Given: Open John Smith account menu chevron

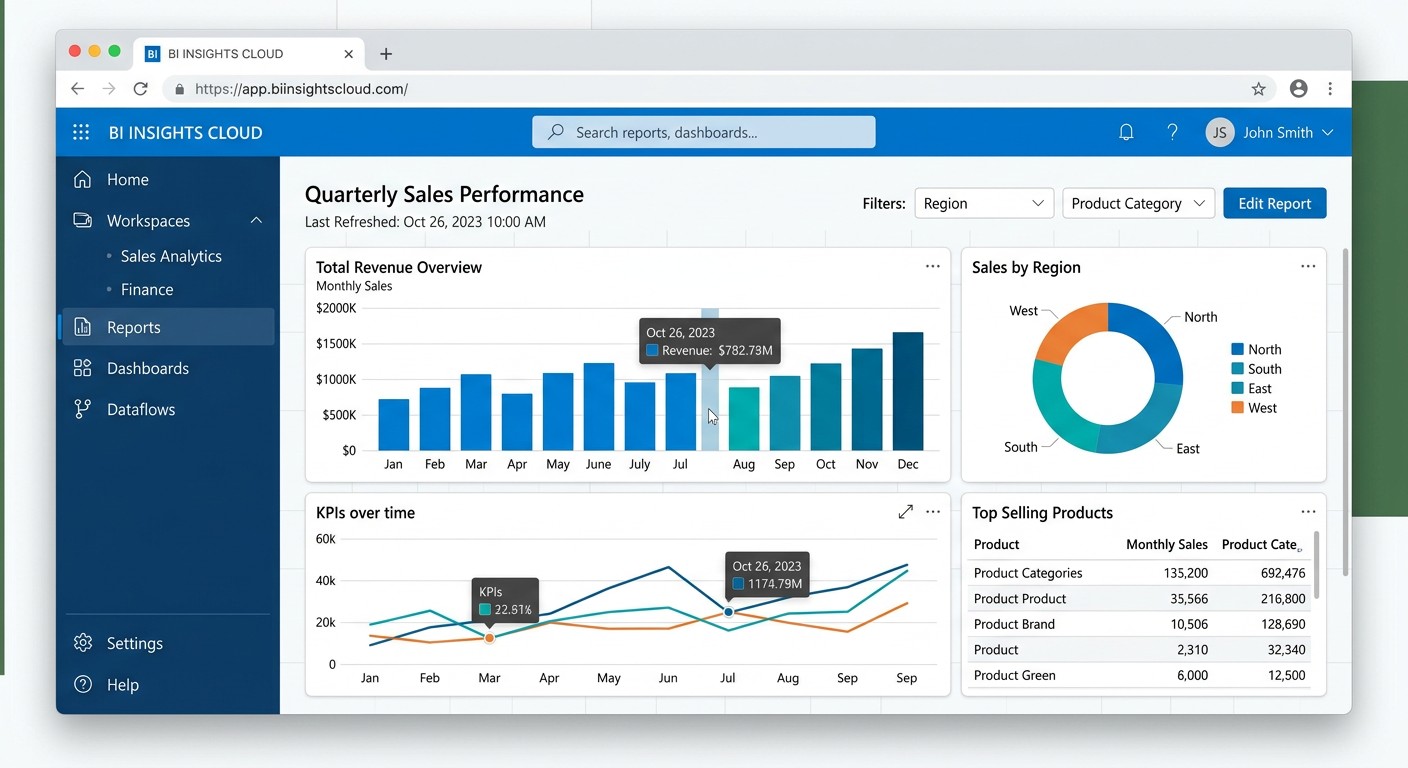Looking at the screenshot, I should [x=1328, y=132].
